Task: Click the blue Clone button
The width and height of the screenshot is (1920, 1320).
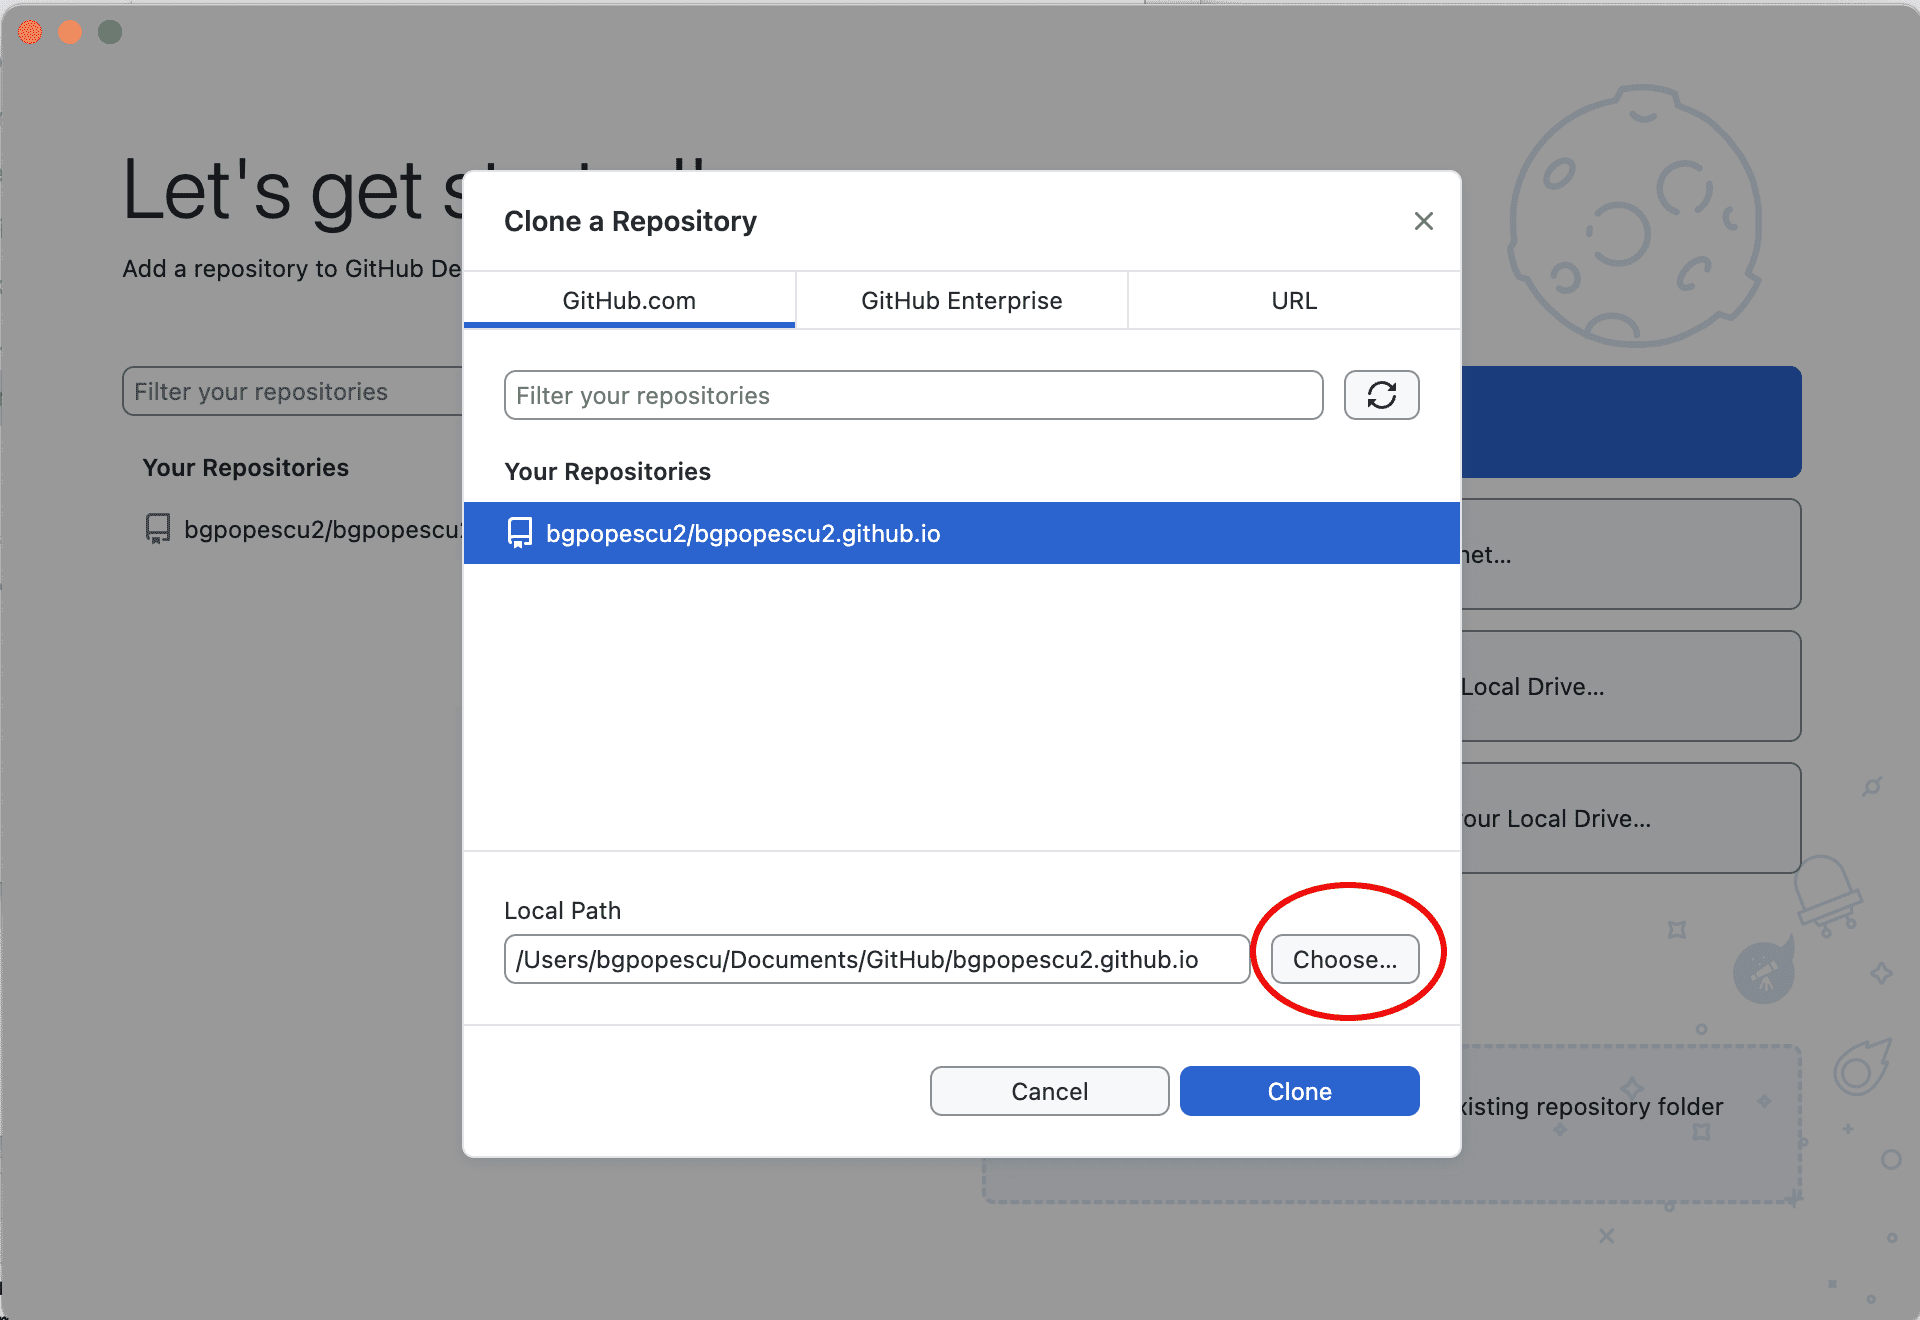Action: click(1299, 1091)
